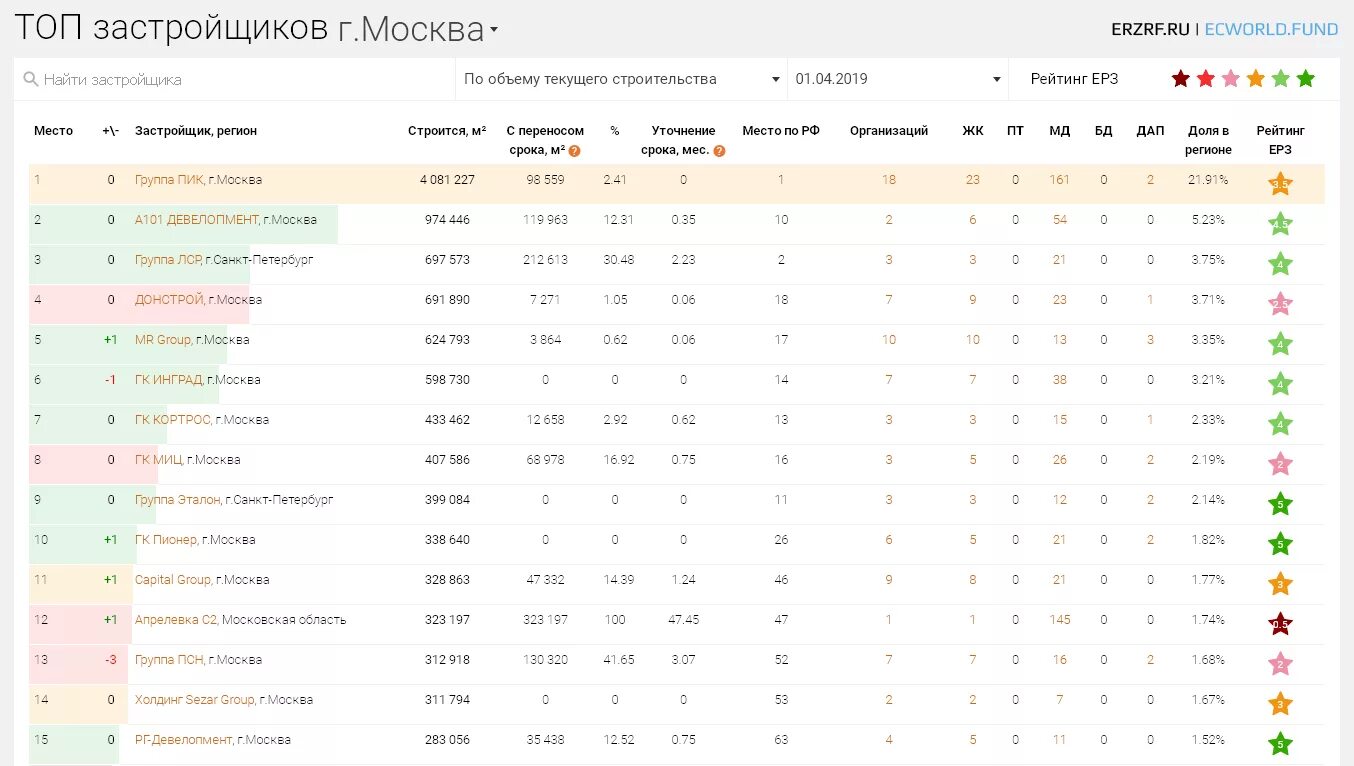Open the 01.04.2019 date dropdown
1354x766 pixels.
point(898,79)
